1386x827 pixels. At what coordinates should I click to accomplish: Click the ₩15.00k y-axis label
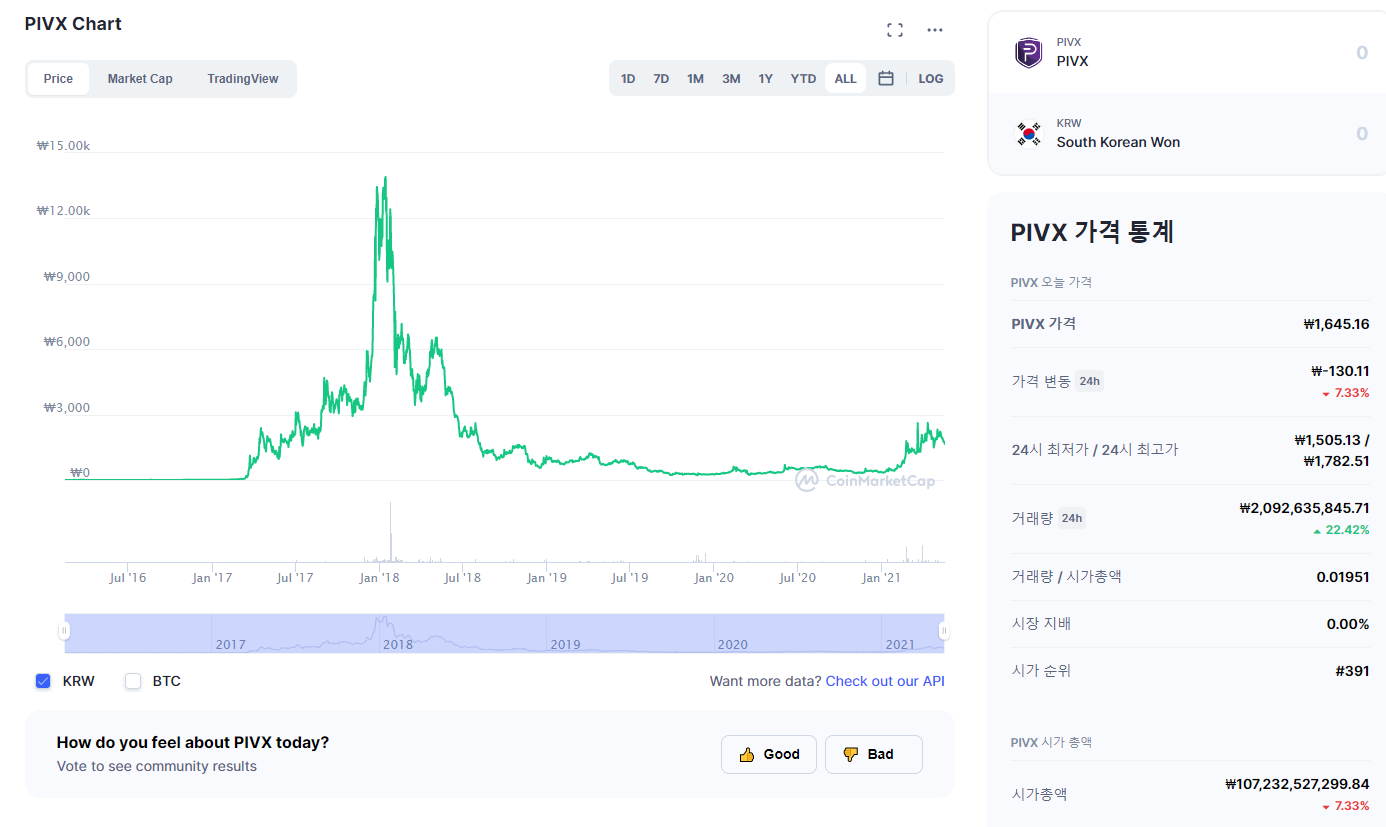tap(63, 145)
